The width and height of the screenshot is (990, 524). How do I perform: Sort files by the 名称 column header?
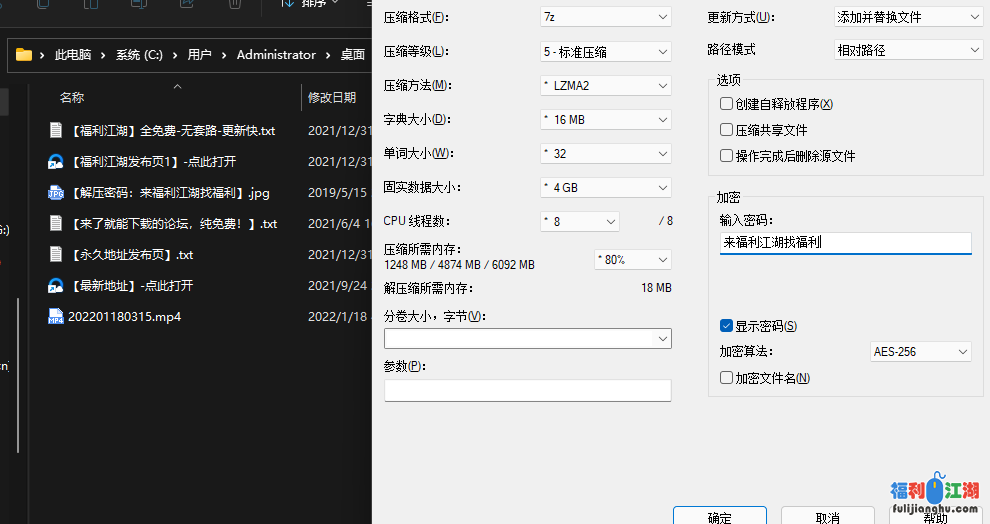pyautogui.click(x=72, y=97)
